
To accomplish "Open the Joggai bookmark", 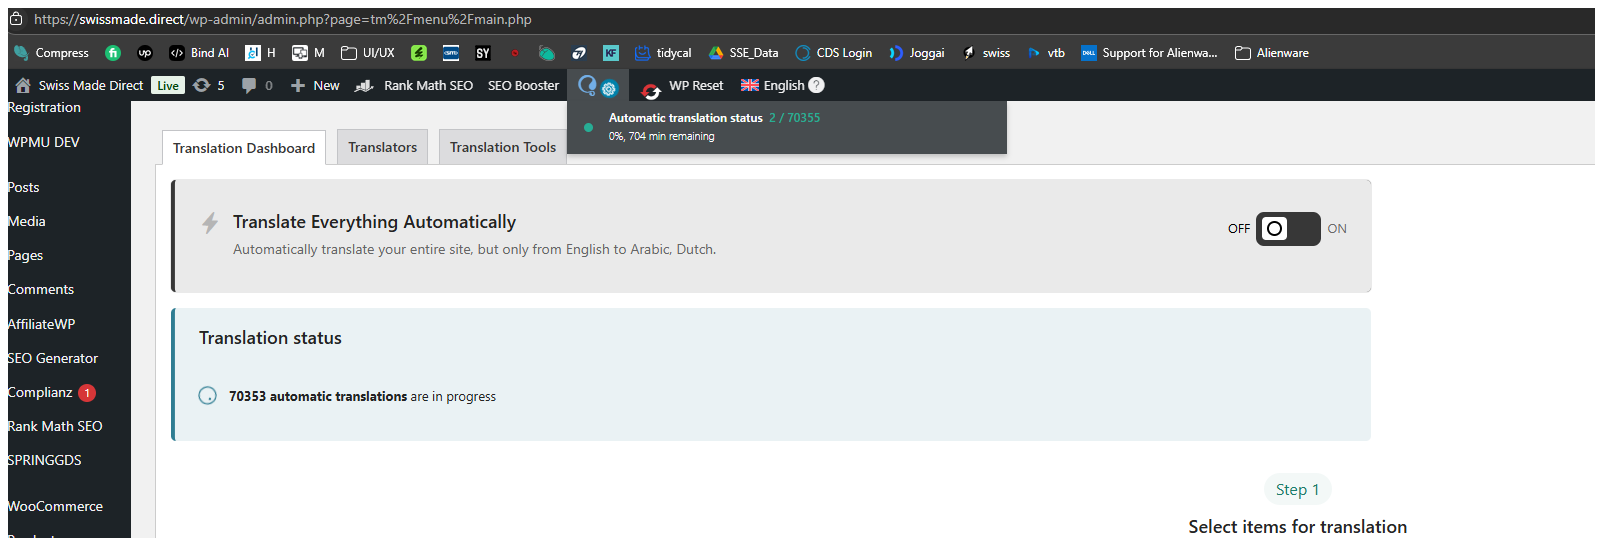I will (x=916, y=53).
